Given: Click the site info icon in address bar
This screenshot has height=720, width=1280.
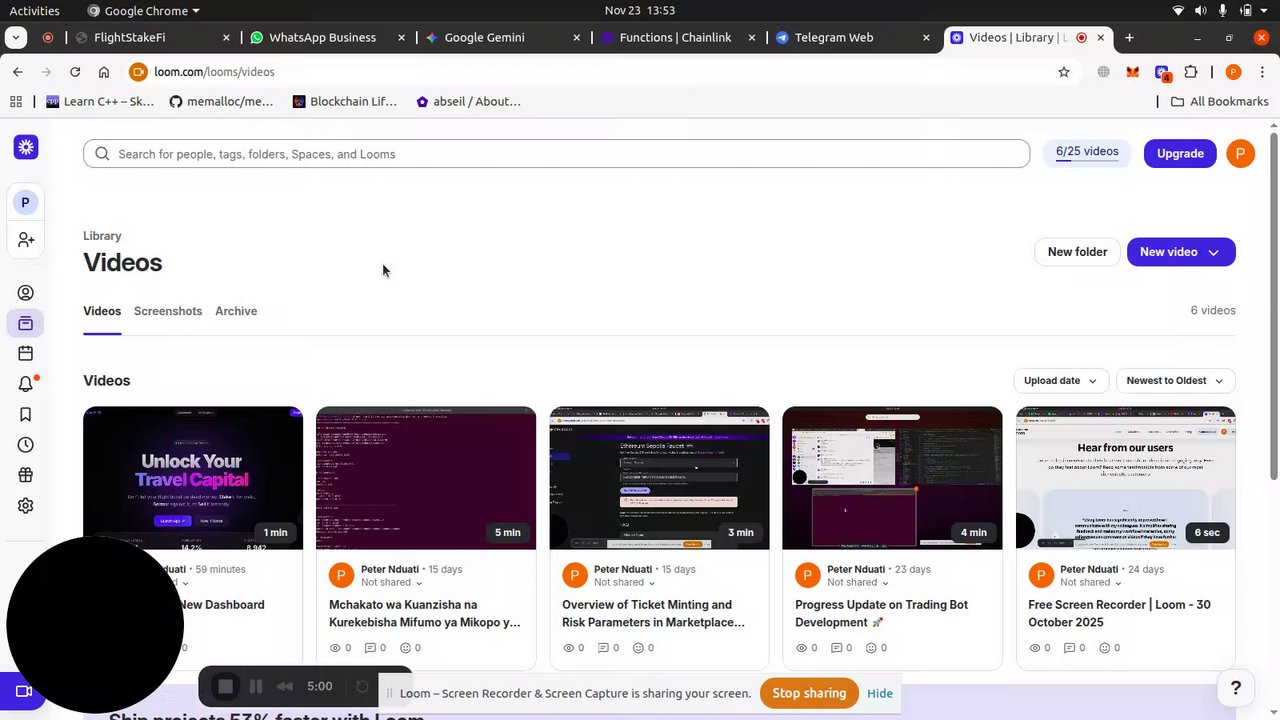Looking at the screenshot, I should point(138,72).
